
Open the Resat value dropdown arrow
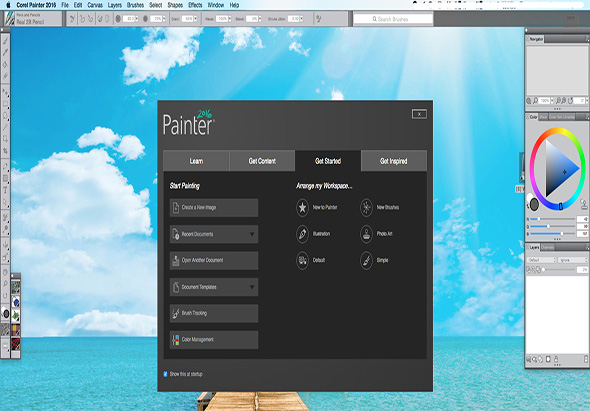[230, 18]
